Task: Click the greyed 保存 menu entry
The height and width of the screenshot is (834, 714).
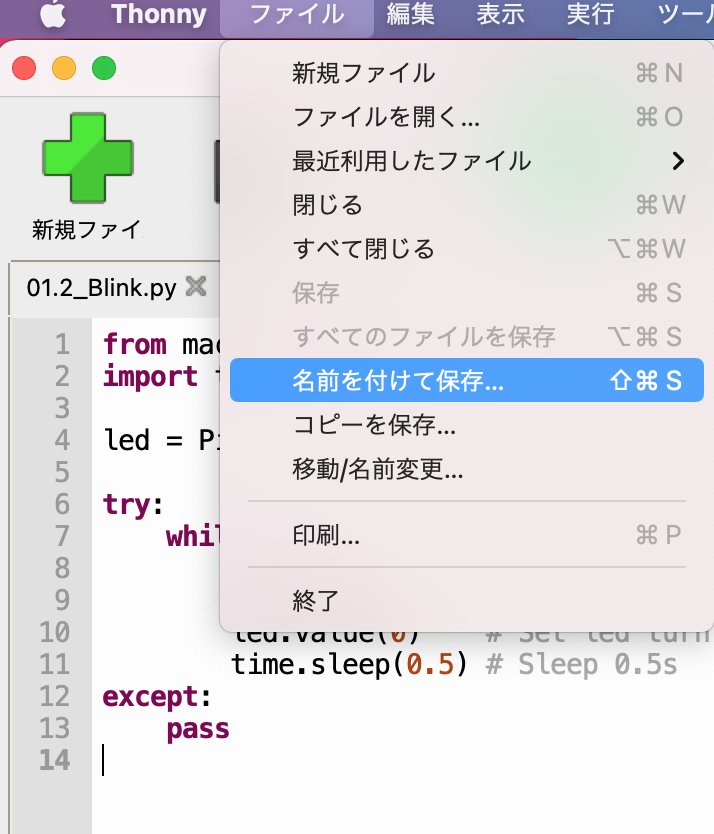Action: tap(467, 293)
